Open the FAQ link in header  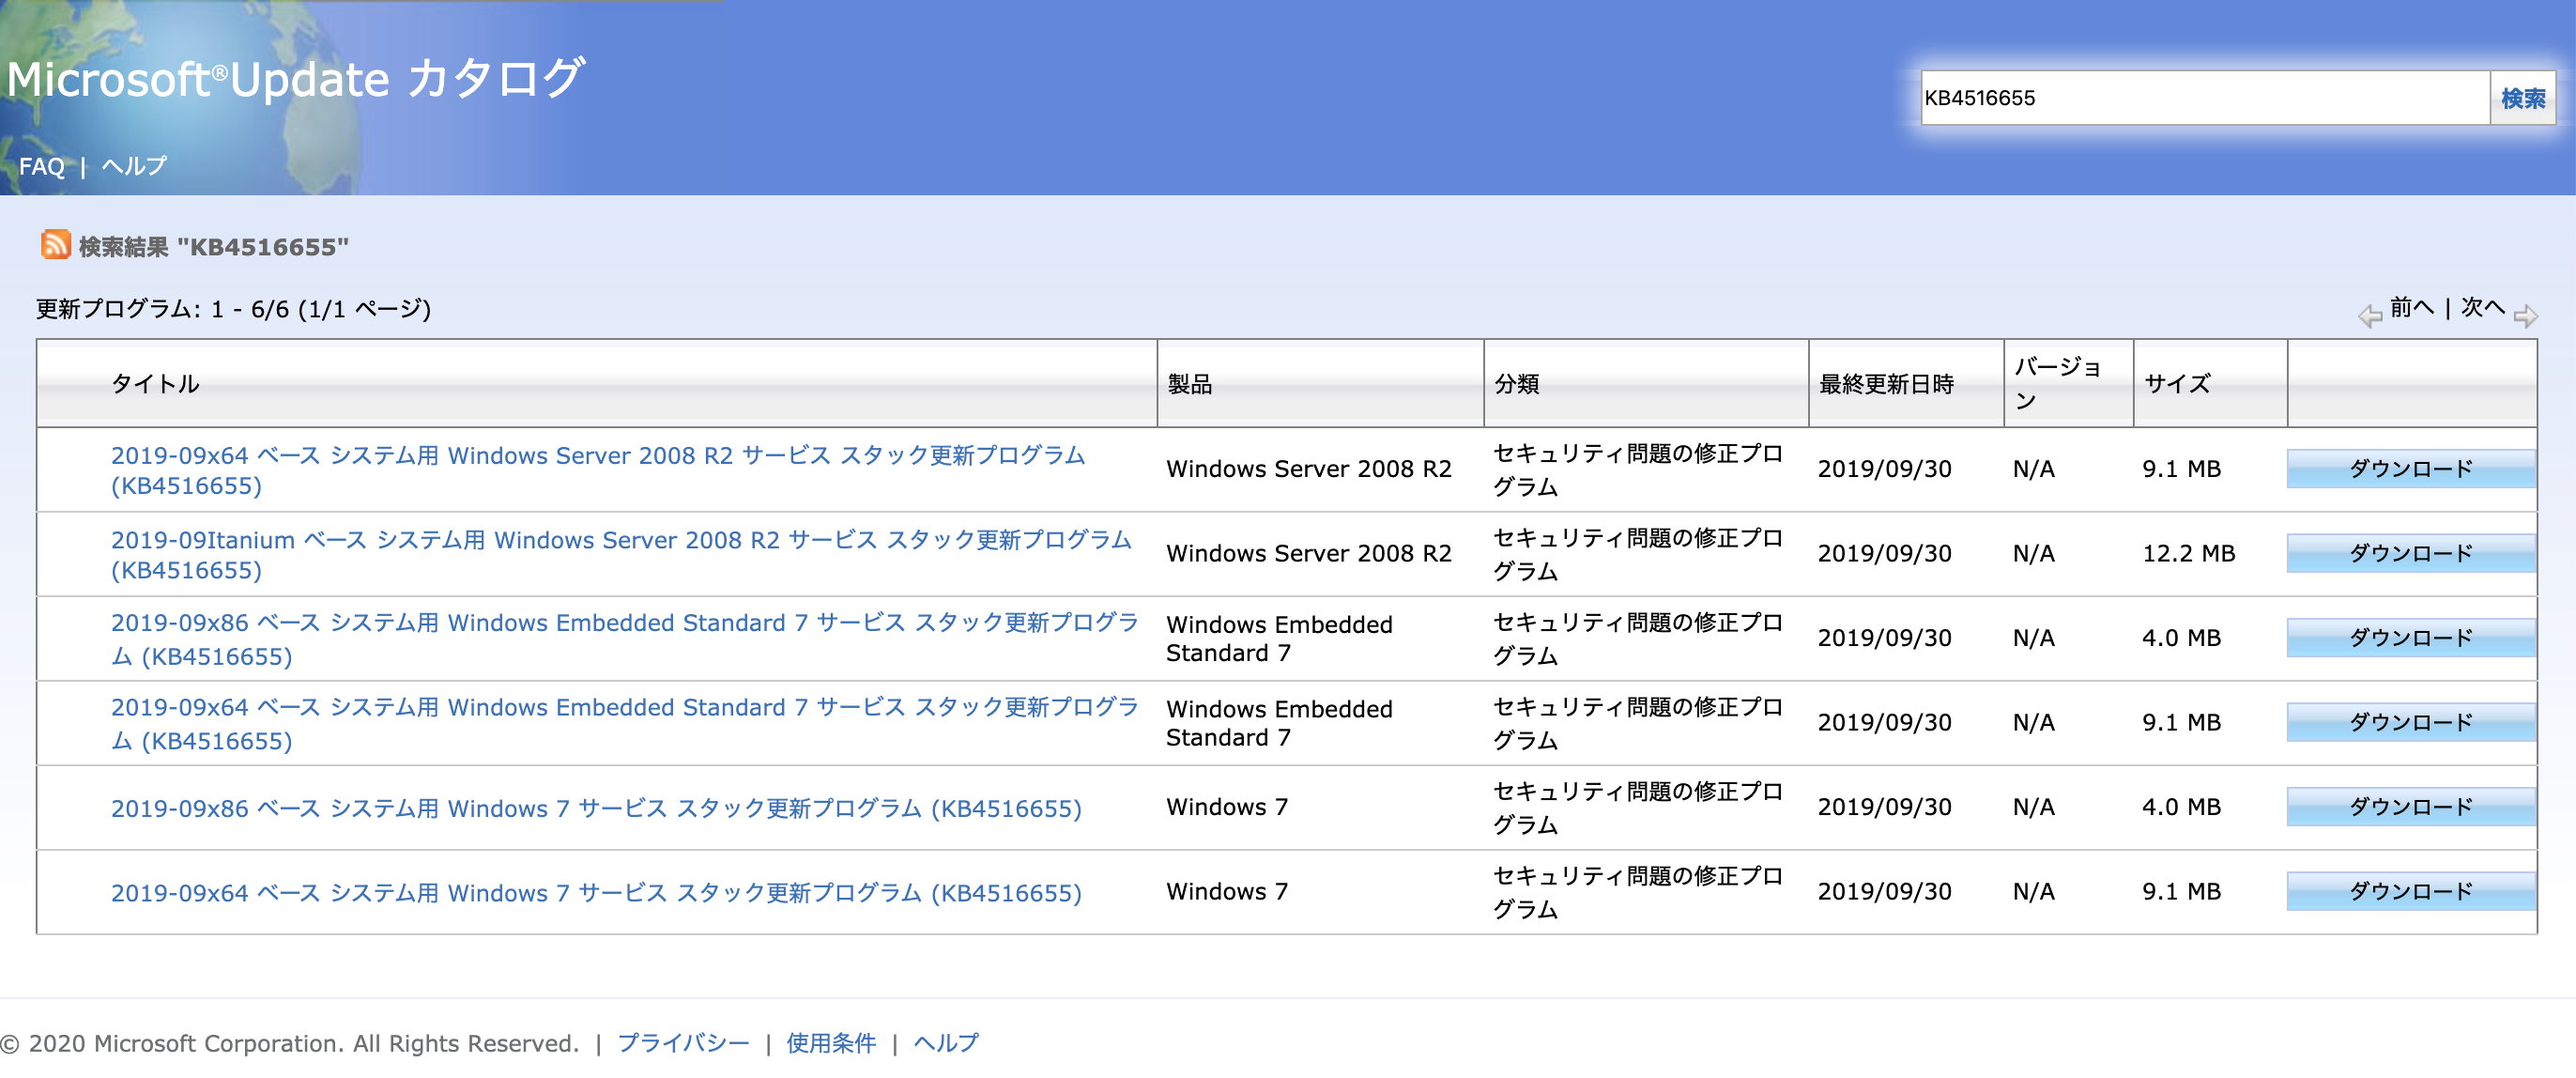pos(42,166)
